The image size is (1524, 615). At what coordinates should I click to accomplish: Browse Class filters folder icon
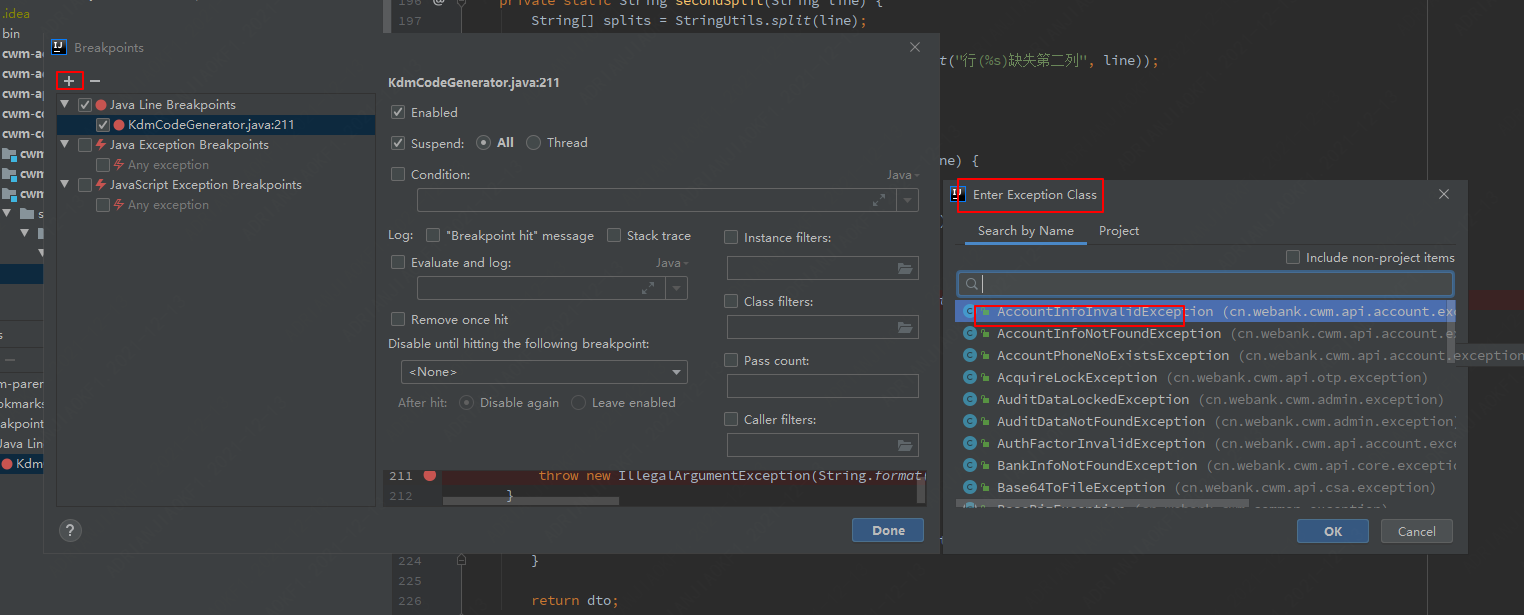pyautogui.click(x=906, y=327)
